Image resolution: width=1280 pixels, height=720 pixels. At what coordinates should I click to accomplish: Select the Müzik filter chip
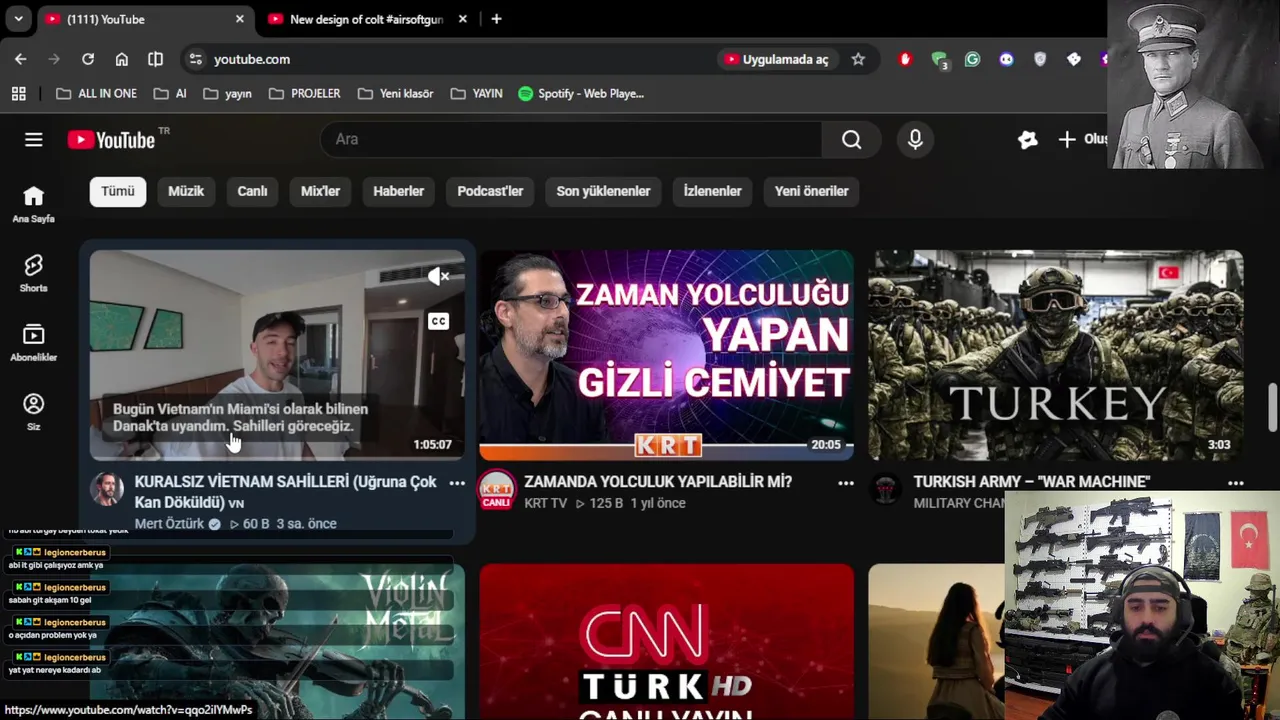(x=186, y=191)
